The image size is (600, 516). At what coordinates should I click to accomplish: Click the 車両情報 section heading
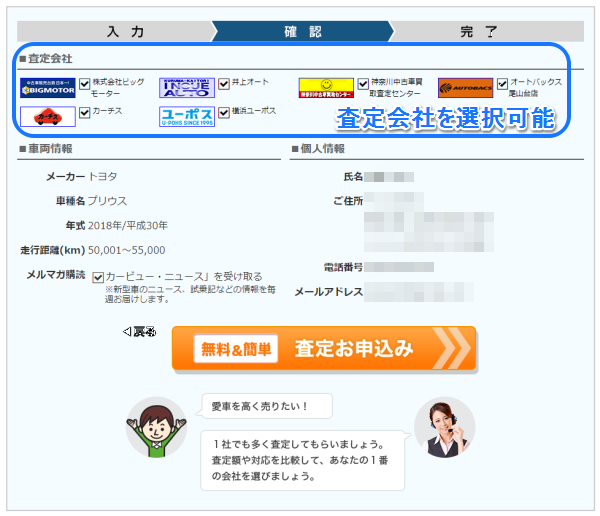pos(46,149)
